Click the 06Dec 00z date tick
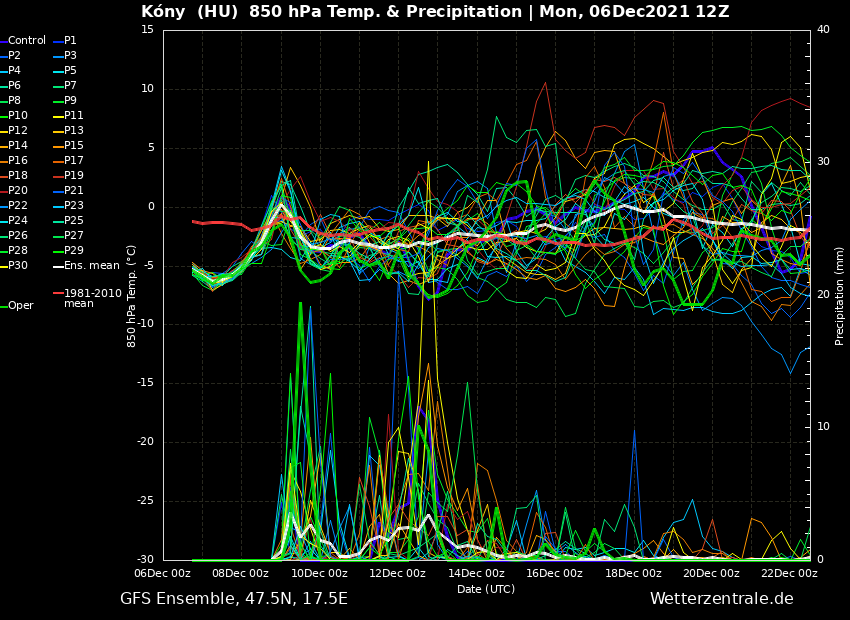 click(163, 573)
